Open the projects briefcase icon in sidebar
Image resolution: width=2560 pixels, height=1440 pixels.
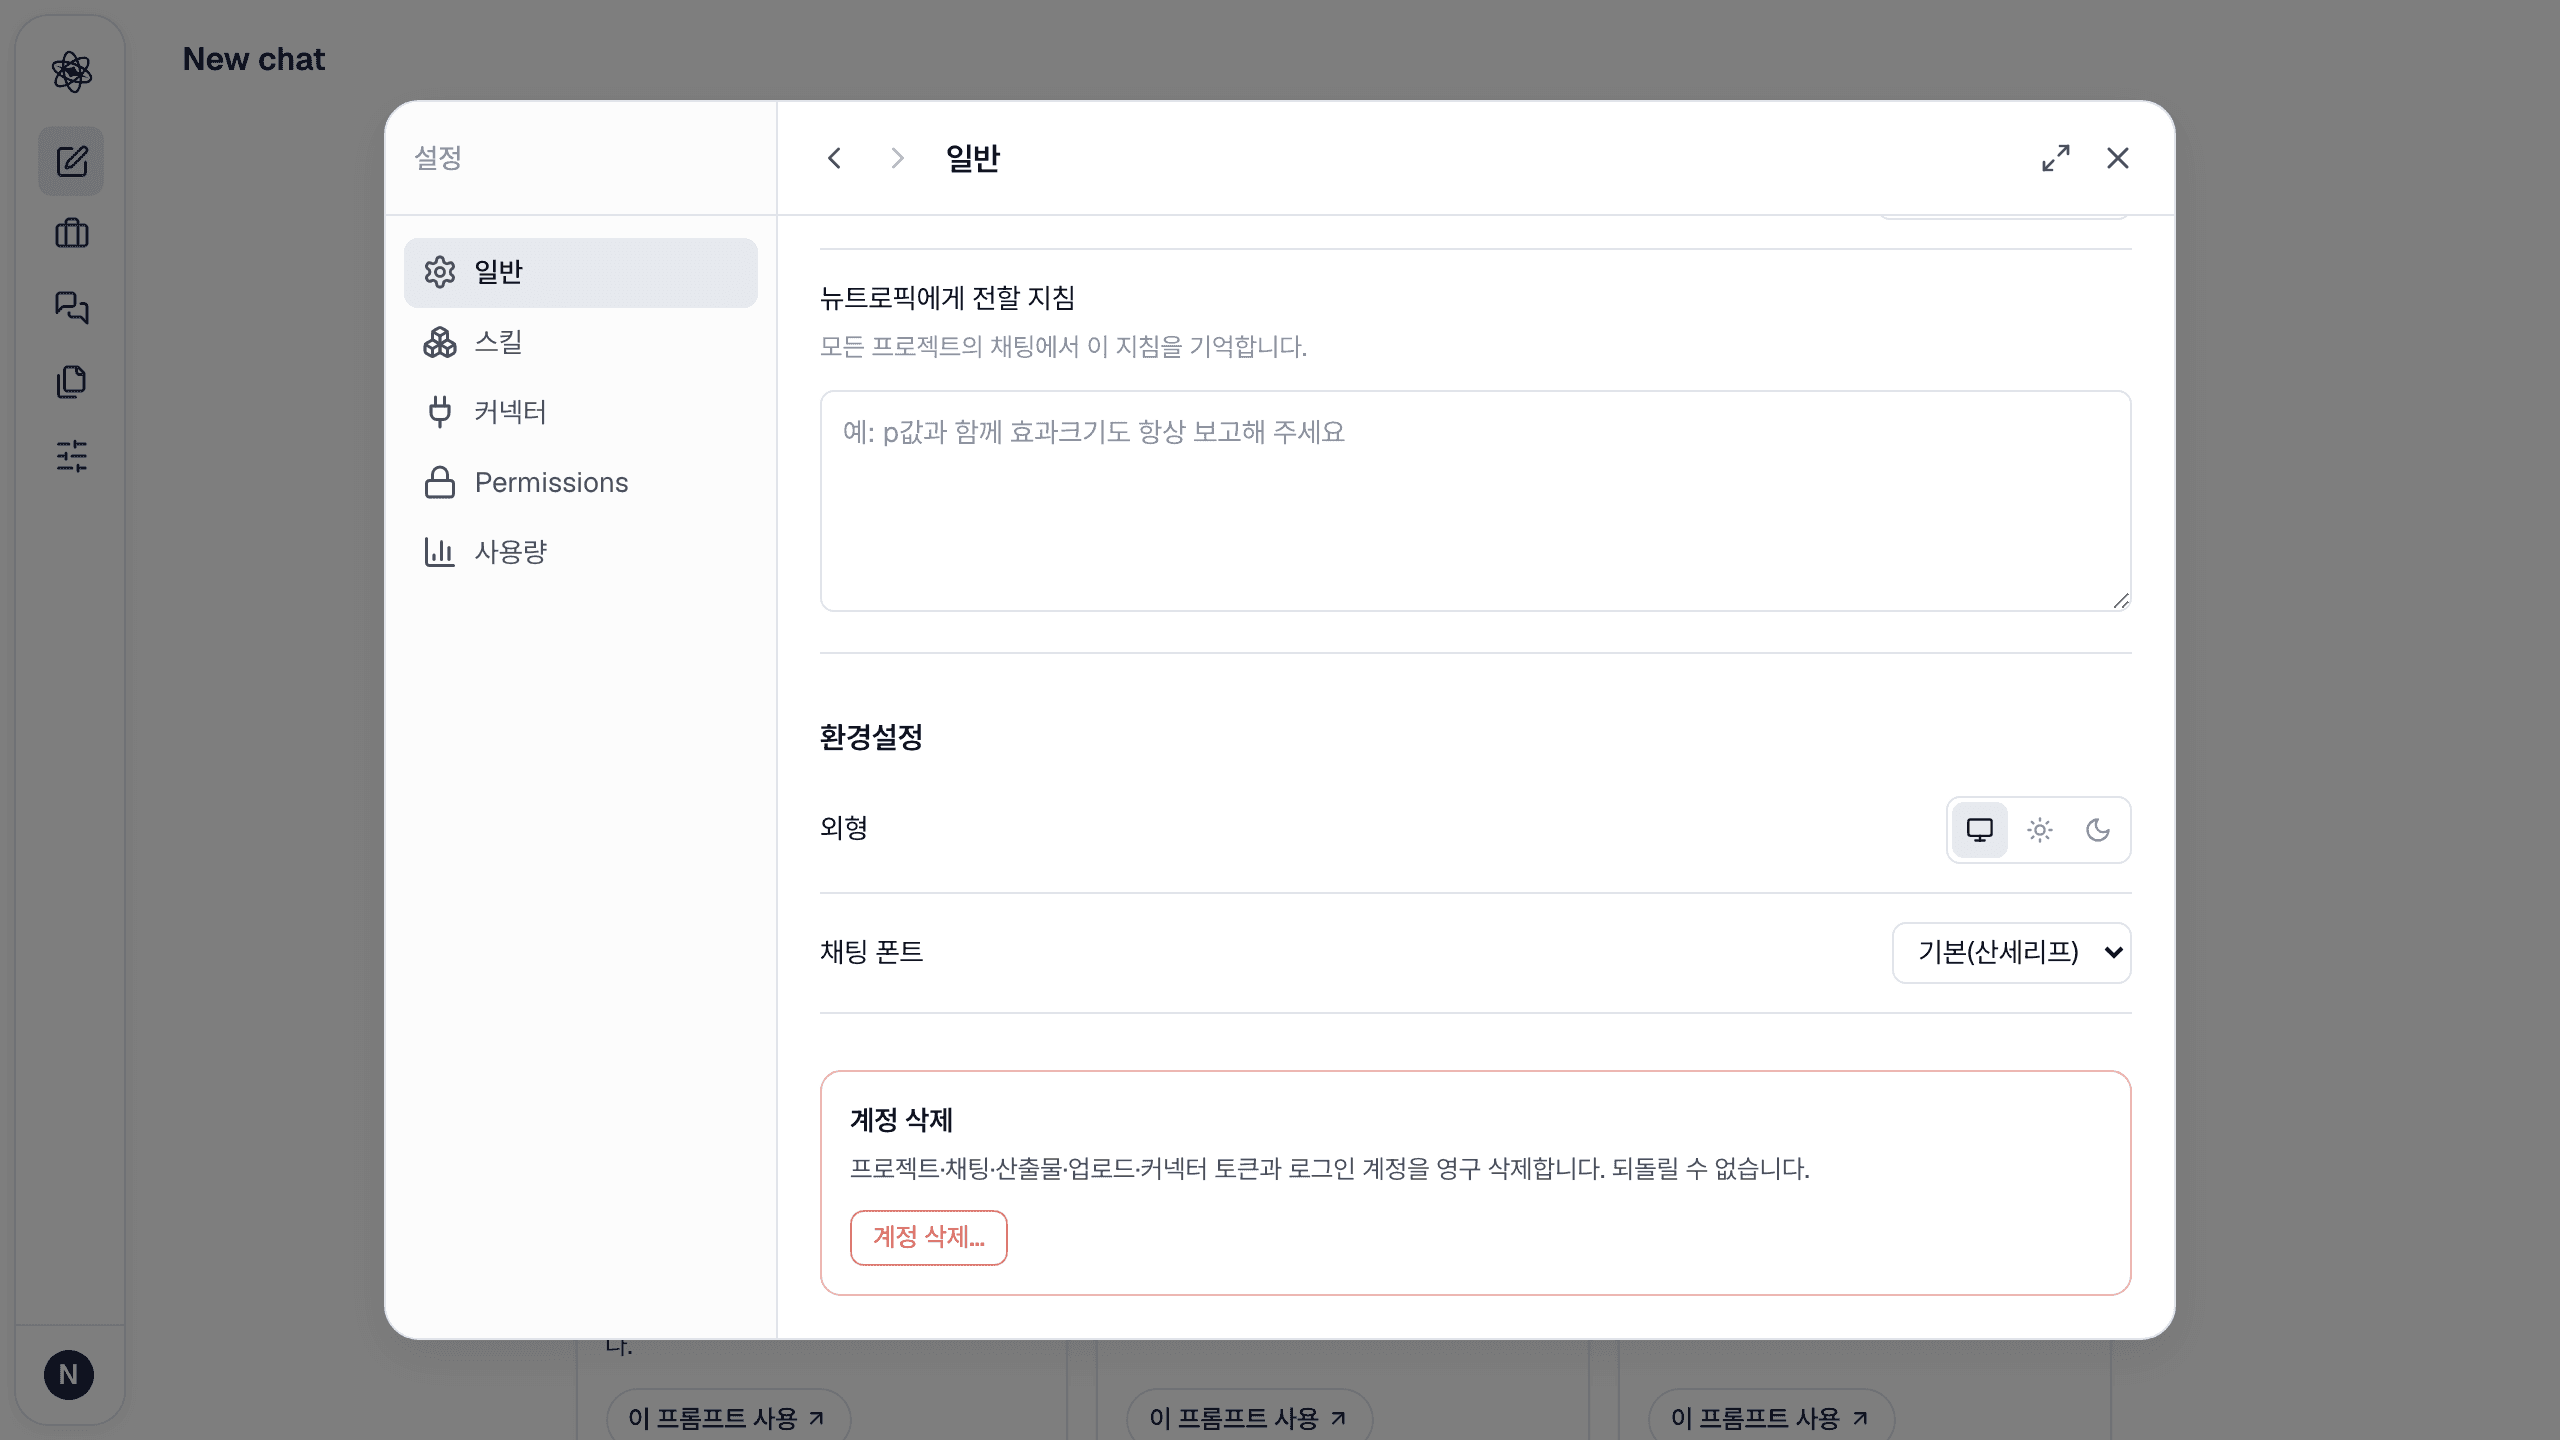point(71,234)
